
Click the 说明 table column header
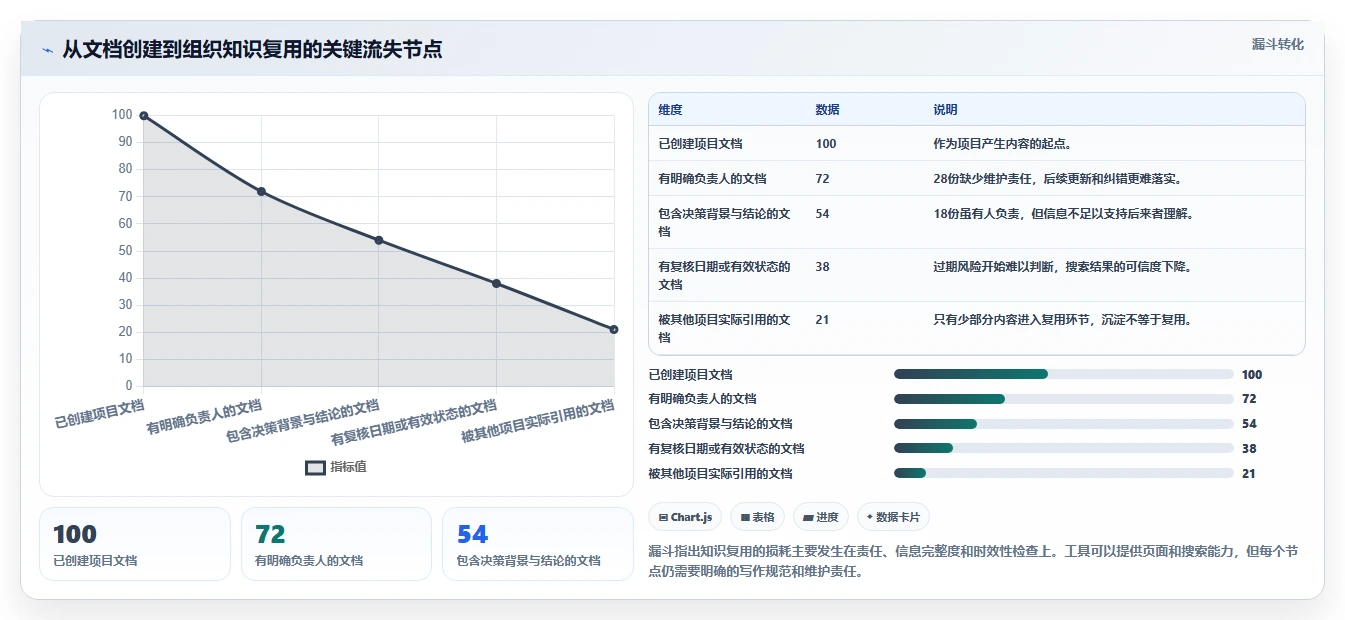[945, 110]
